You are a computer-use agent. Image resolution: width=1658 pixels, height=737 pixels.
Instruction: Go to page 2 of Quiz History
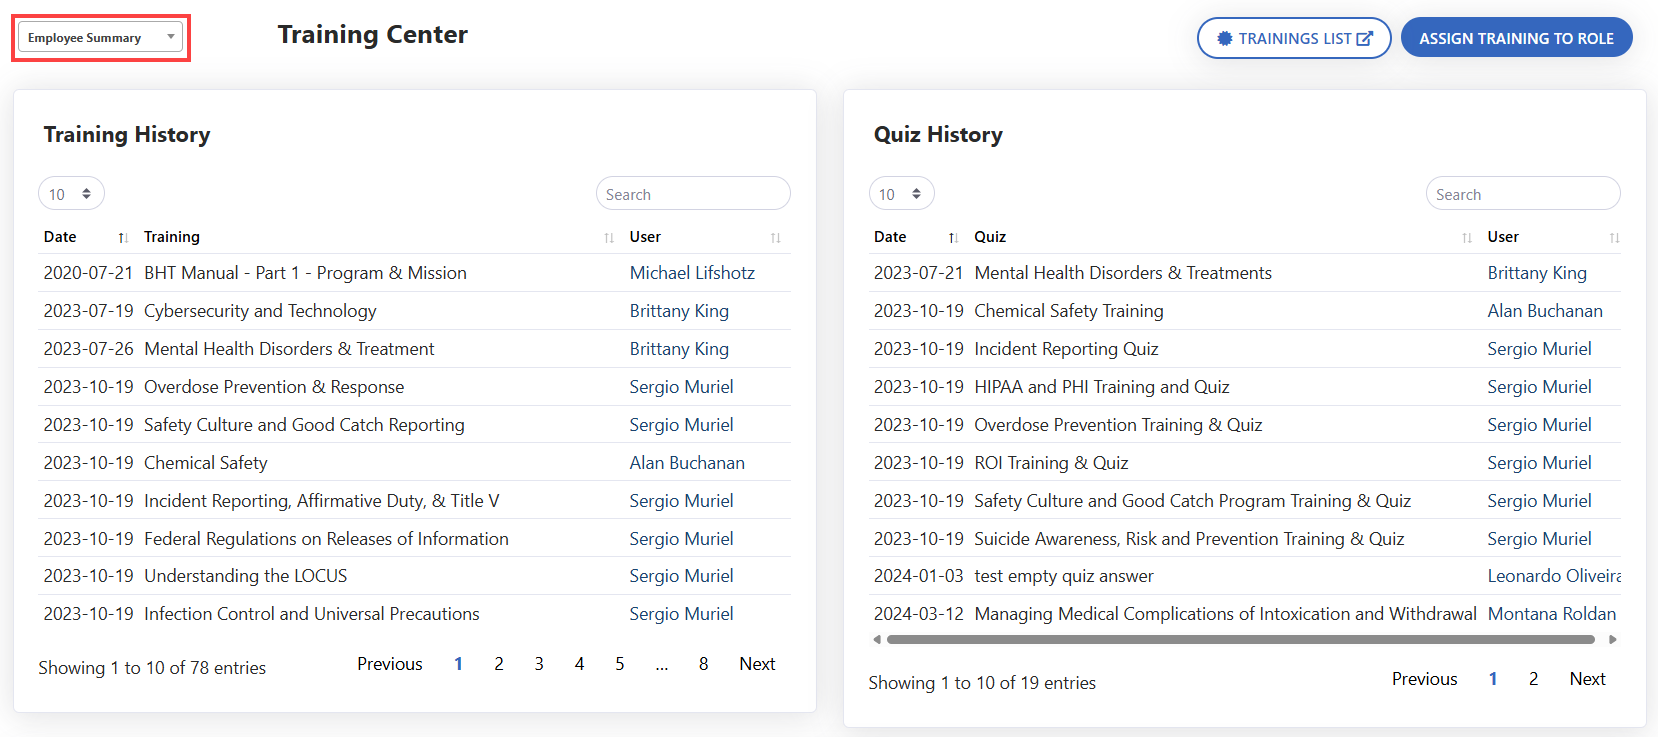[x=1533, y=679]
